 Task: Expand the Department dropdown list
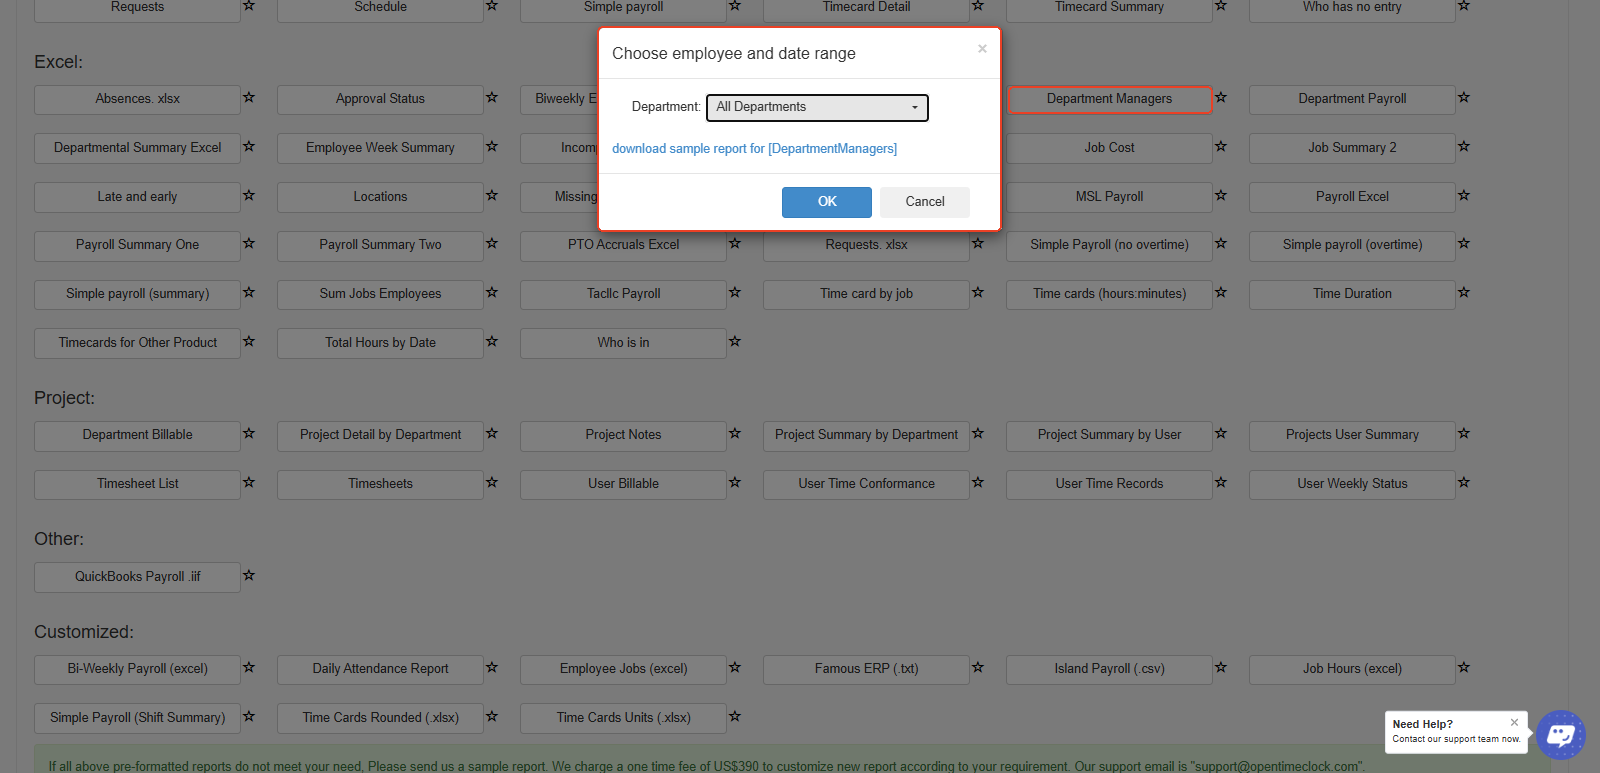[x=817, y=107]
